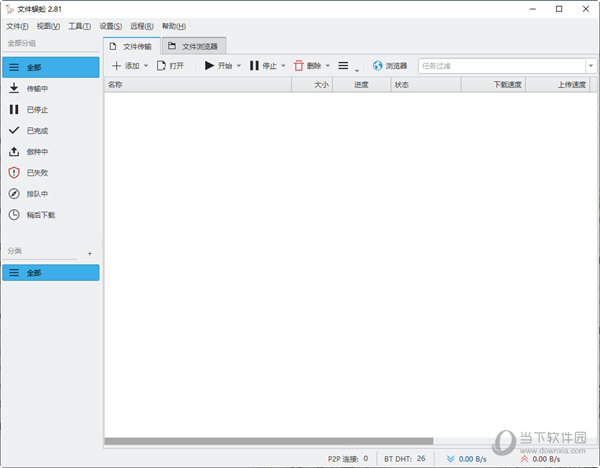600x468 pixels.
Task: Click the three-line list options icon in toolbar
Action: point(343,66)
